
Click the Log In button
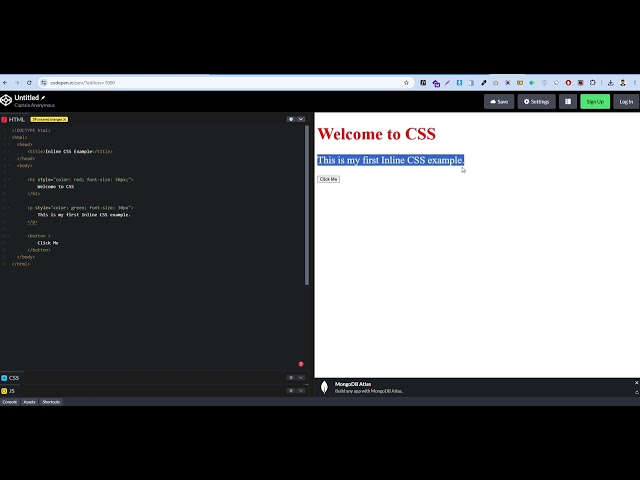626,102
